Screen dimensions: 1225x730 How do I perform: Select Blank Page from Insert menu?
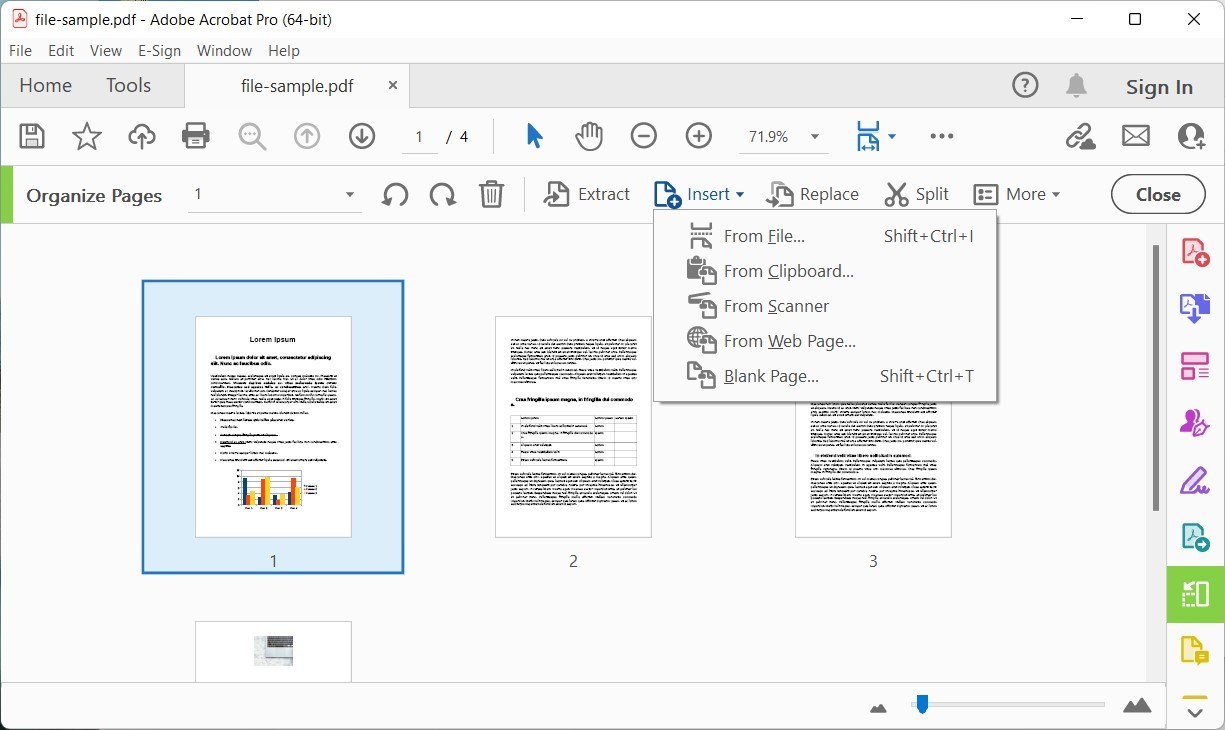[771, 377]
